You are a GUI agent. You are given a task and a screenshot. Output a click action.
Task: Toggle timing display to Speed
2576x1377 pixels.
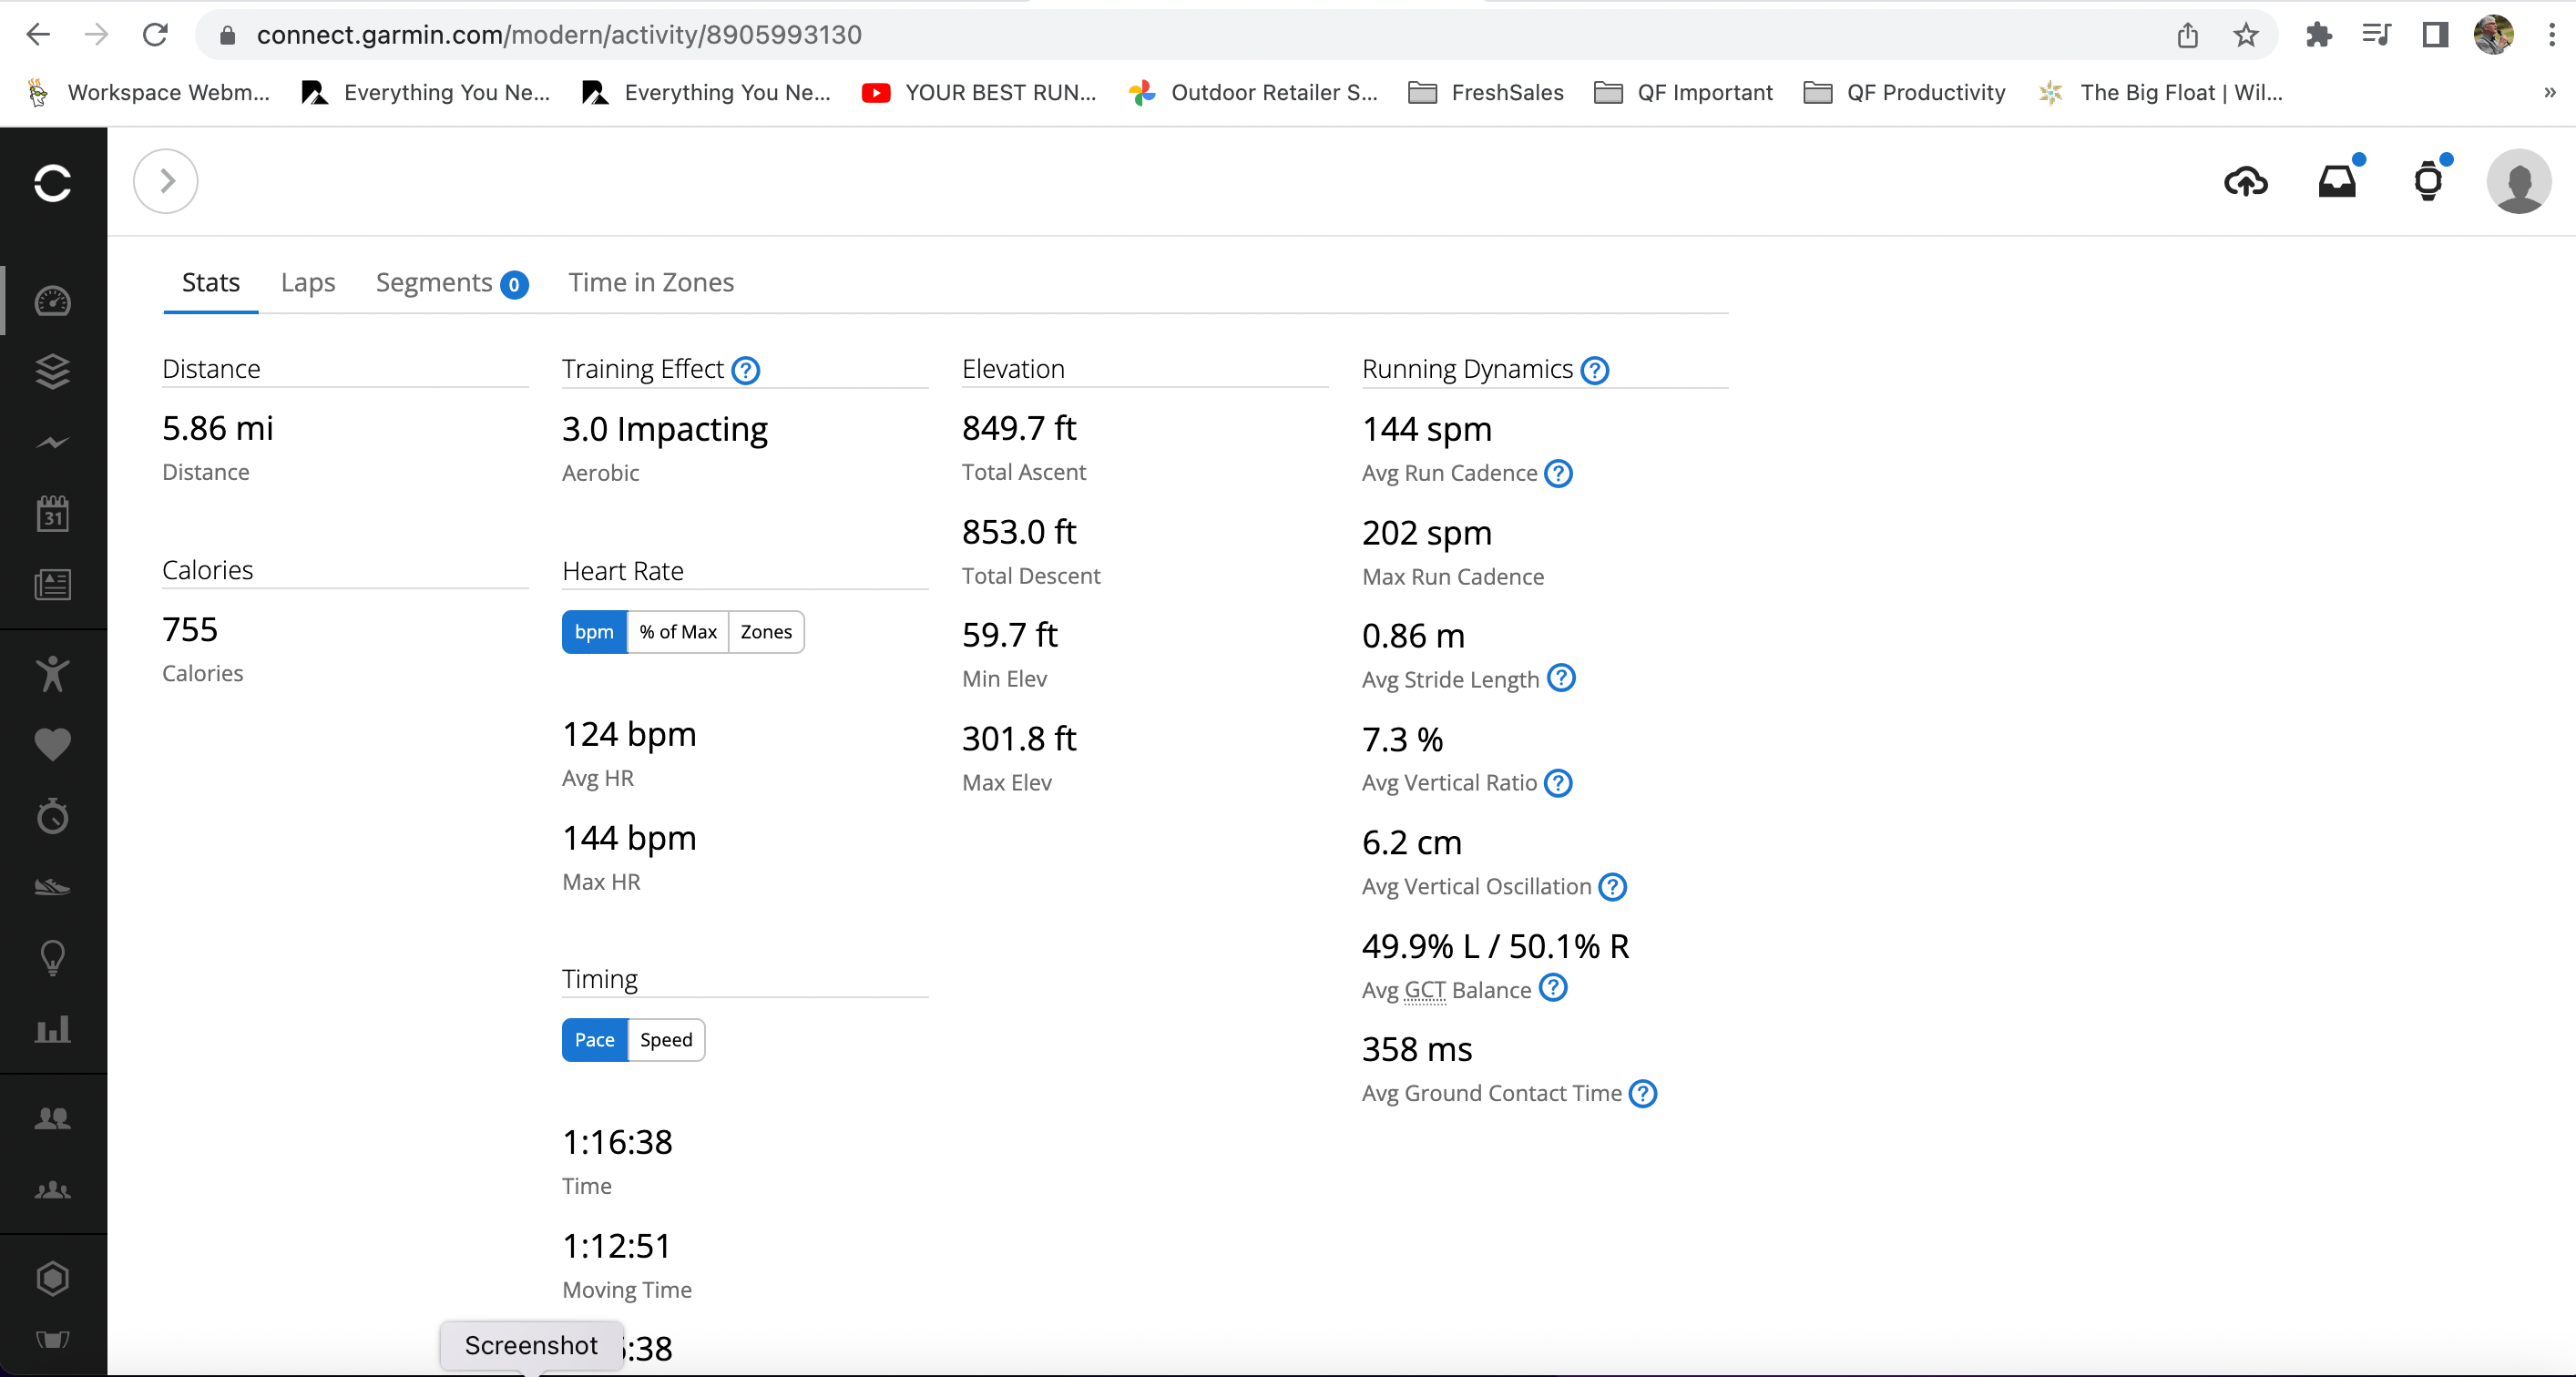(x=666, y=1040)
